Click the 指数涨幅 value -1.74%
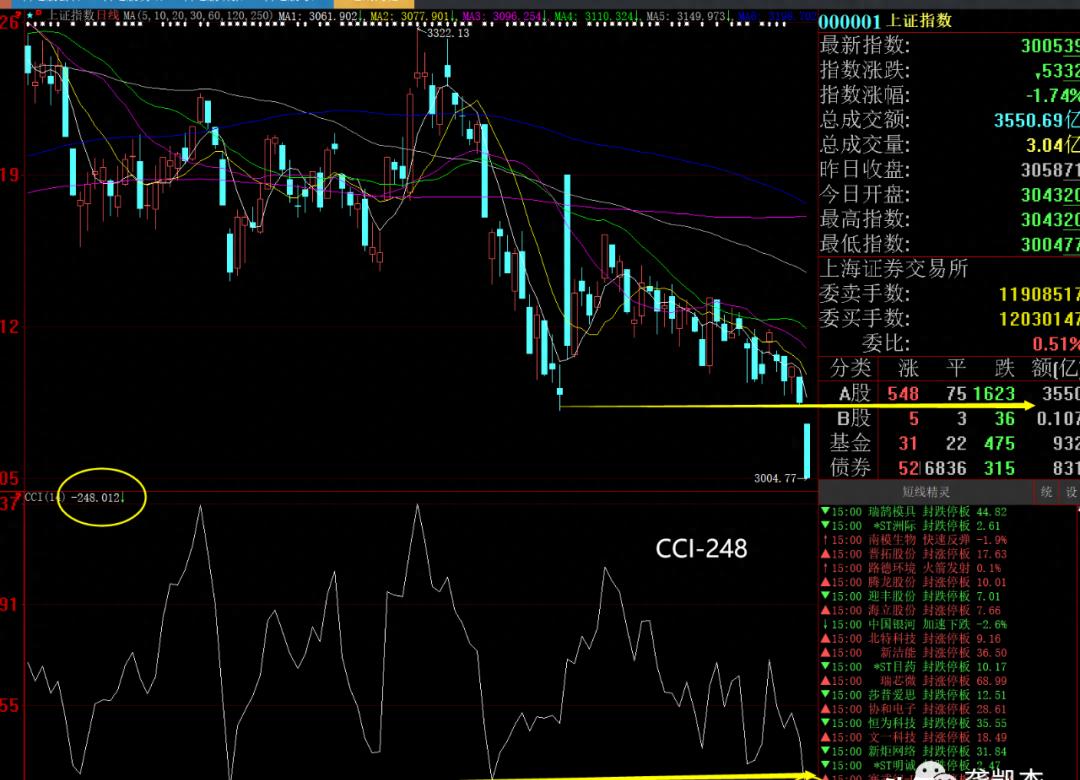 pyautogui.click(x=1052, y=95)
